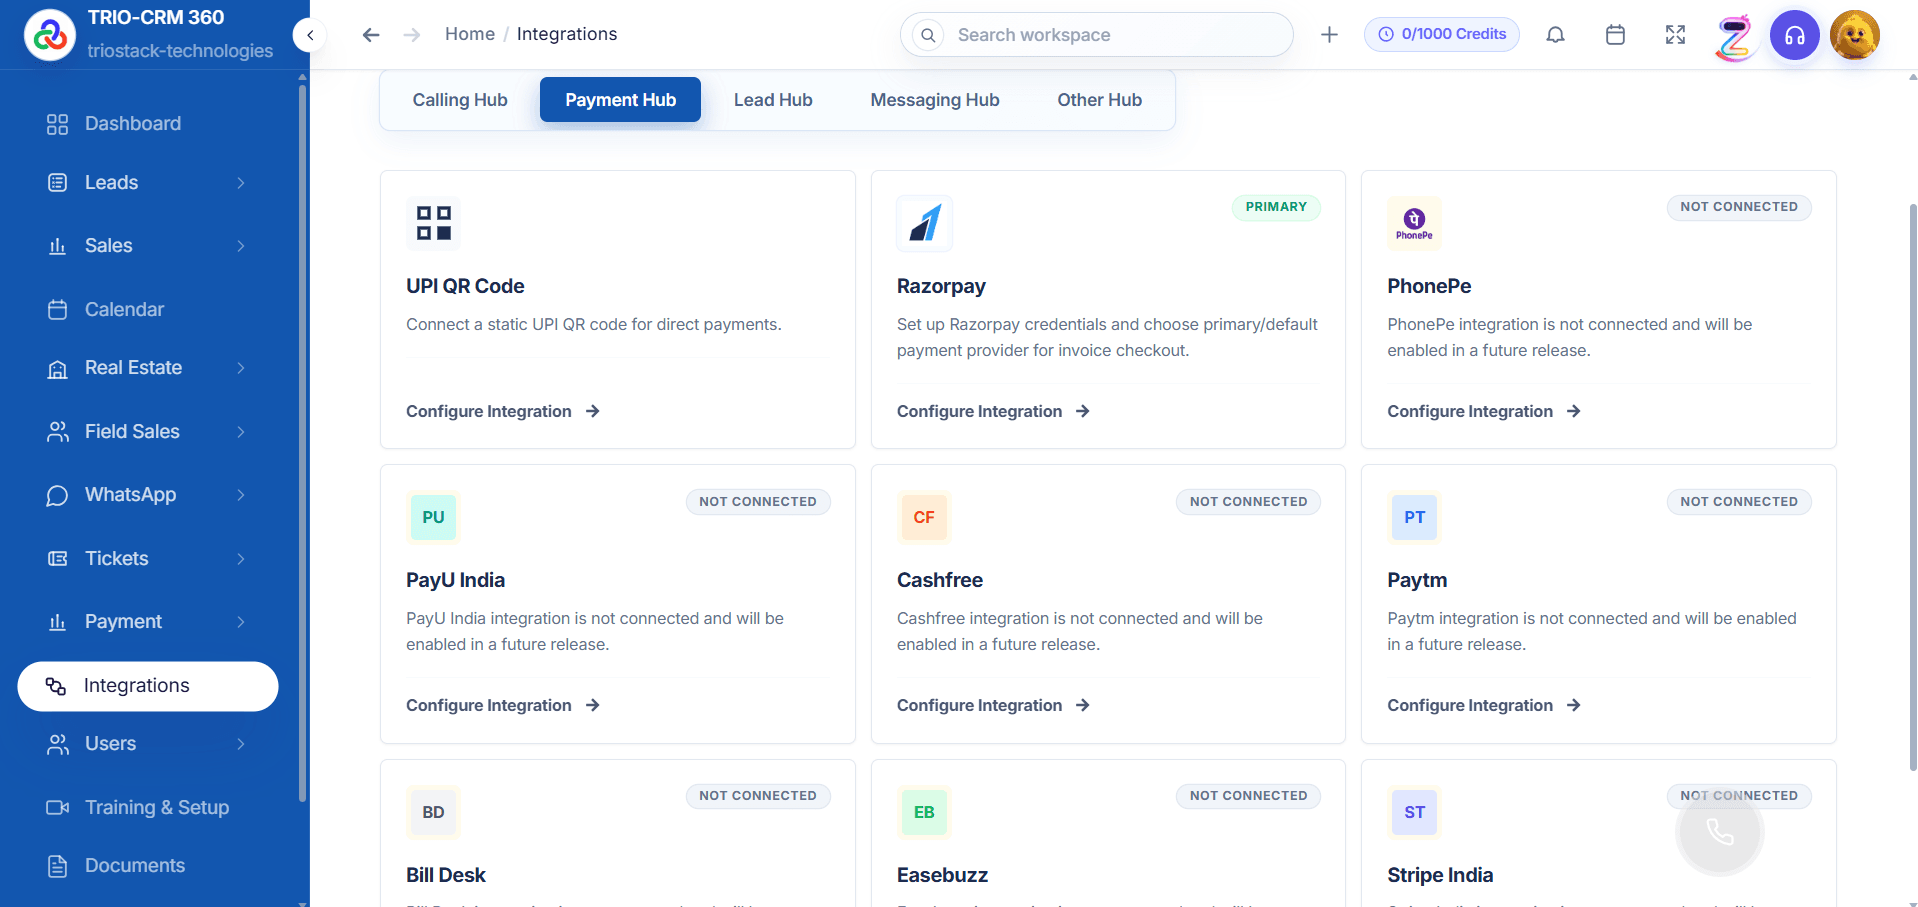Image resolution: width=1918 pixels, height=907 pixels.
Task: Open the user avatar profile menu
Action: [1855, 35]
